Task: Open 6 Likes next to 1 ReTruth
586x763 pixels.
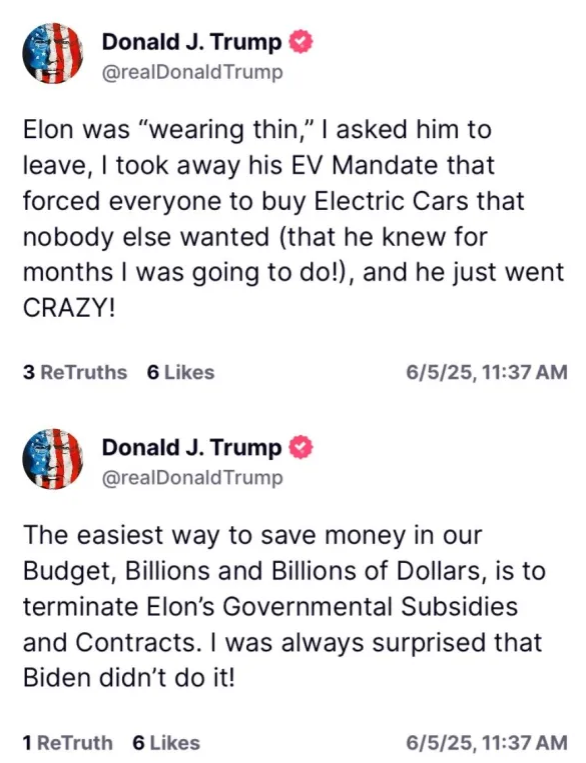Action: click(166, 743)
